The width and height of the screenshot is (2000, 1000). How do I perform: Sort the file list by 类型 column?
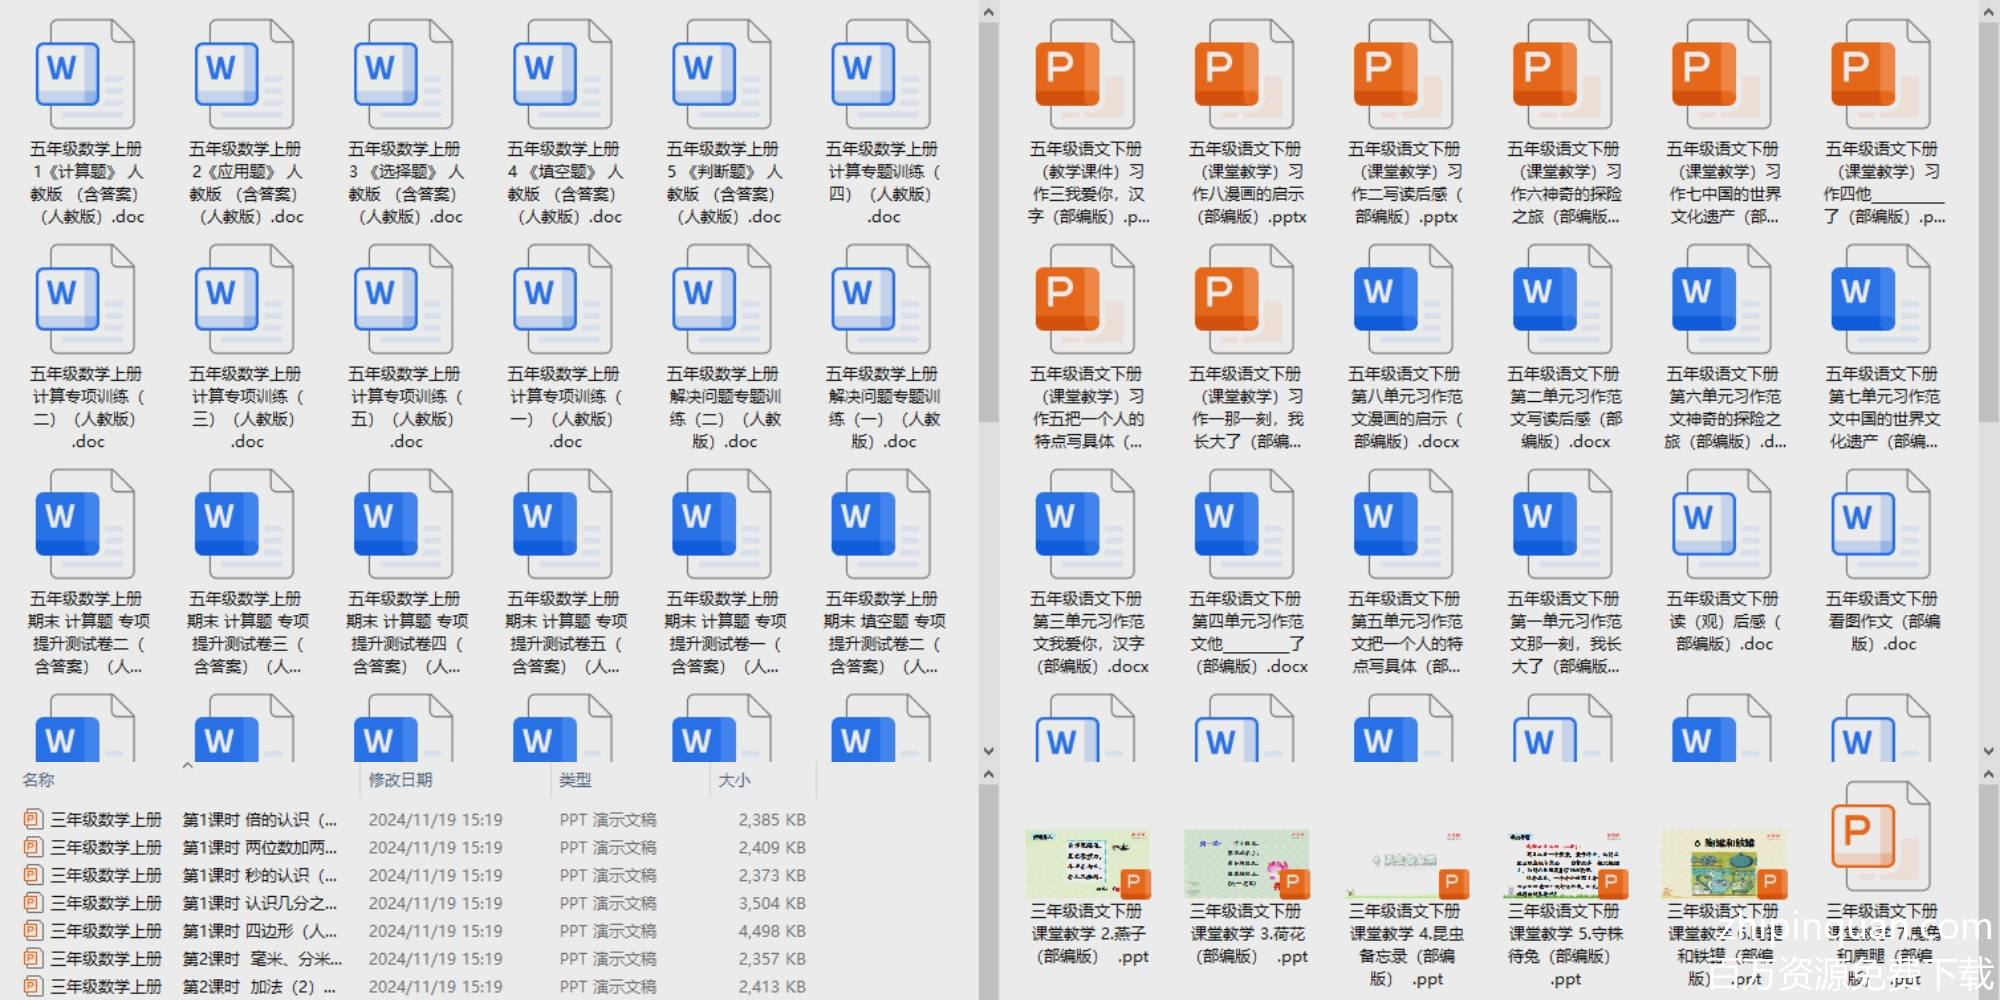point(575,780)
